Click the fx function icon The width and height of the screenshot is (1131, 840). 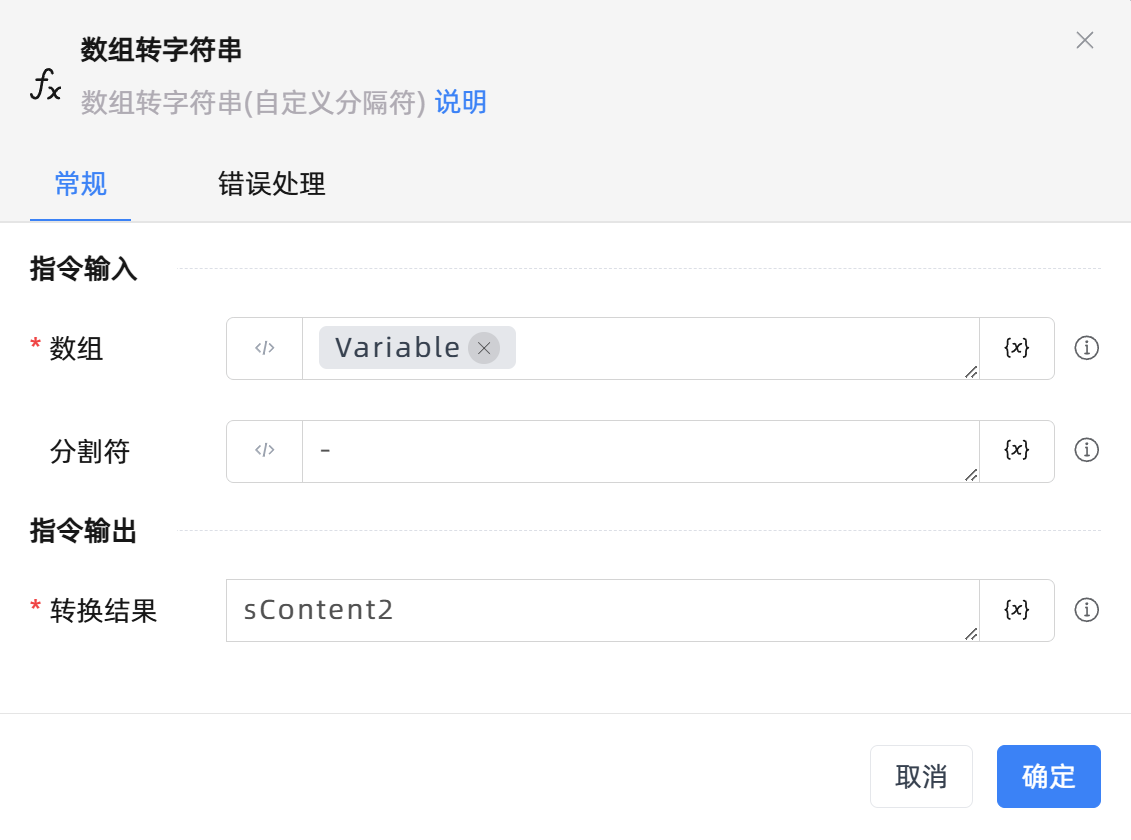(x=45, y=87)
